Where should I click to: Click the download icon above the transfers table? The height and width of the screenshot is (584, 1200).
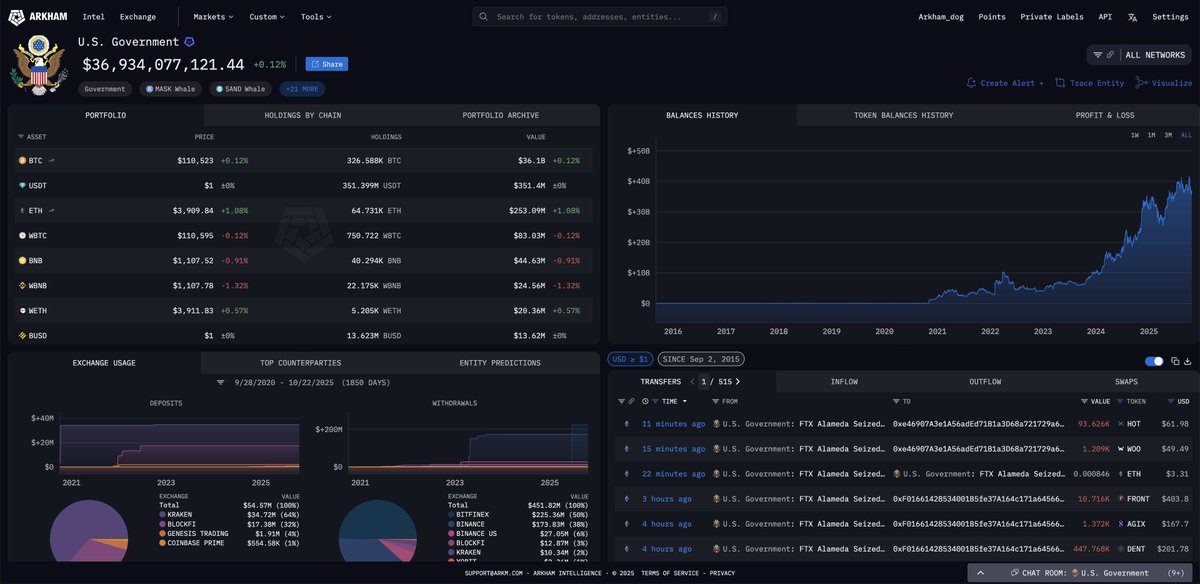1186,361
